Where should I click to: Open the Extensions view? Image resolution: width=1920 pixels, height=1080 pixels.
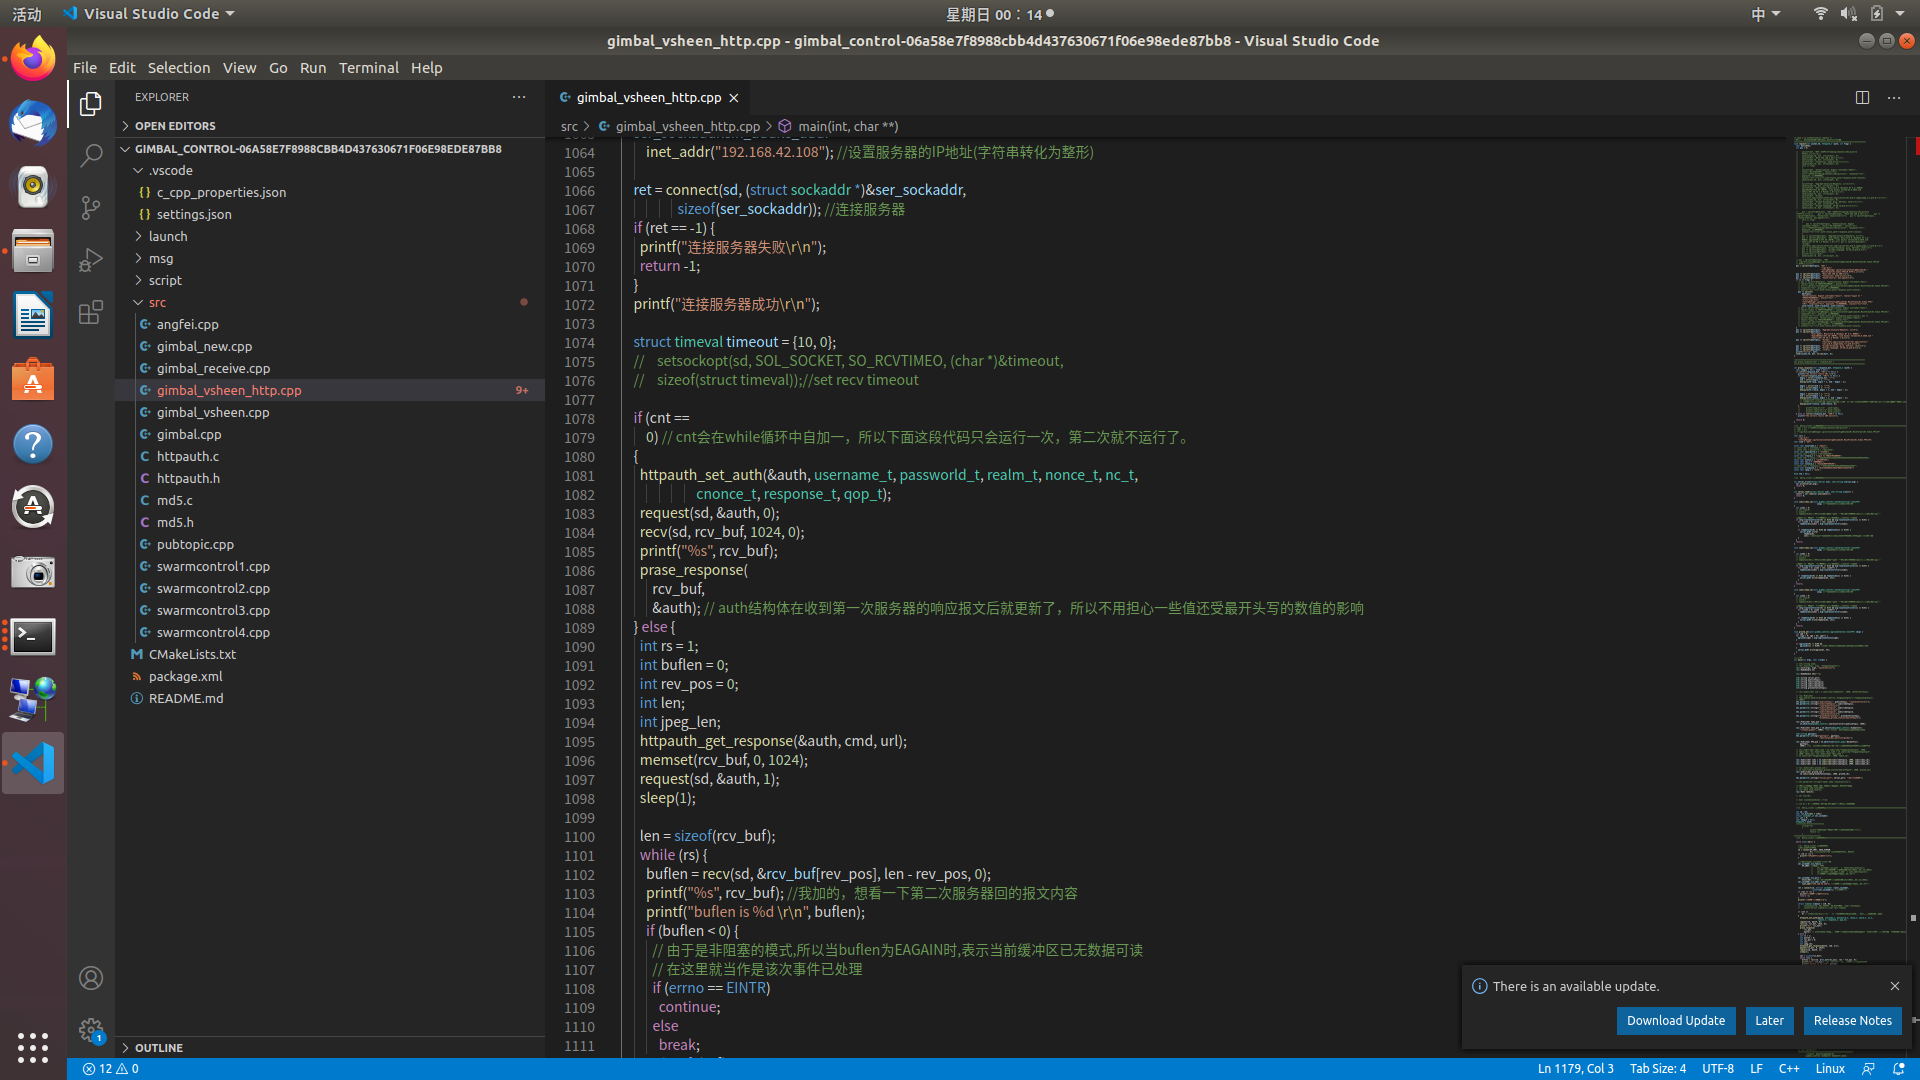(91, 311)
